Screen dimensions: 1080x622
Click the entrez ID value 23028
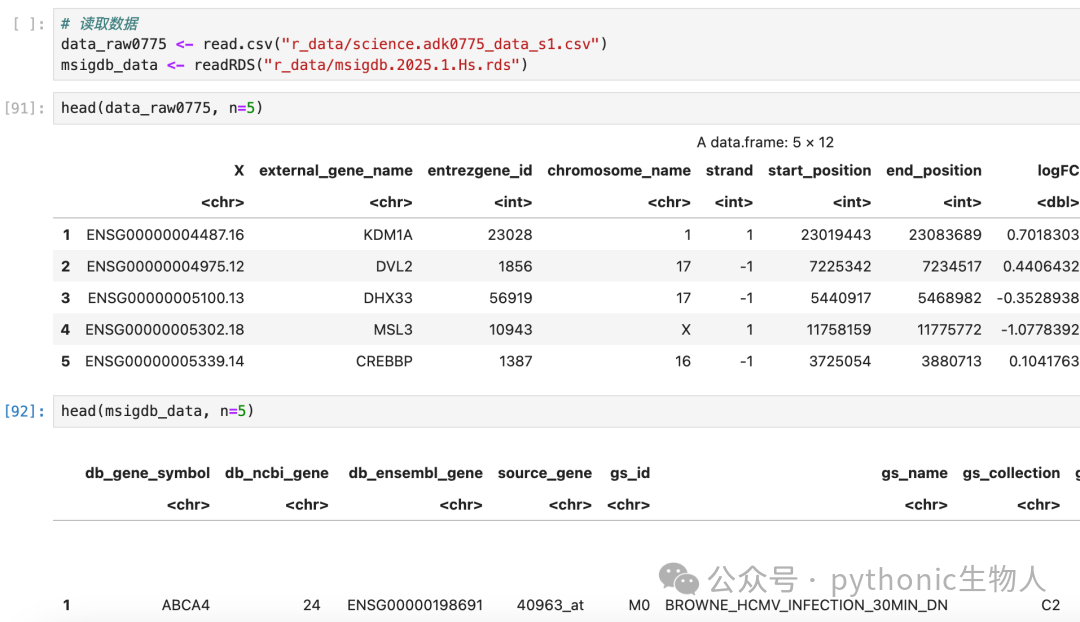(510, 235)
